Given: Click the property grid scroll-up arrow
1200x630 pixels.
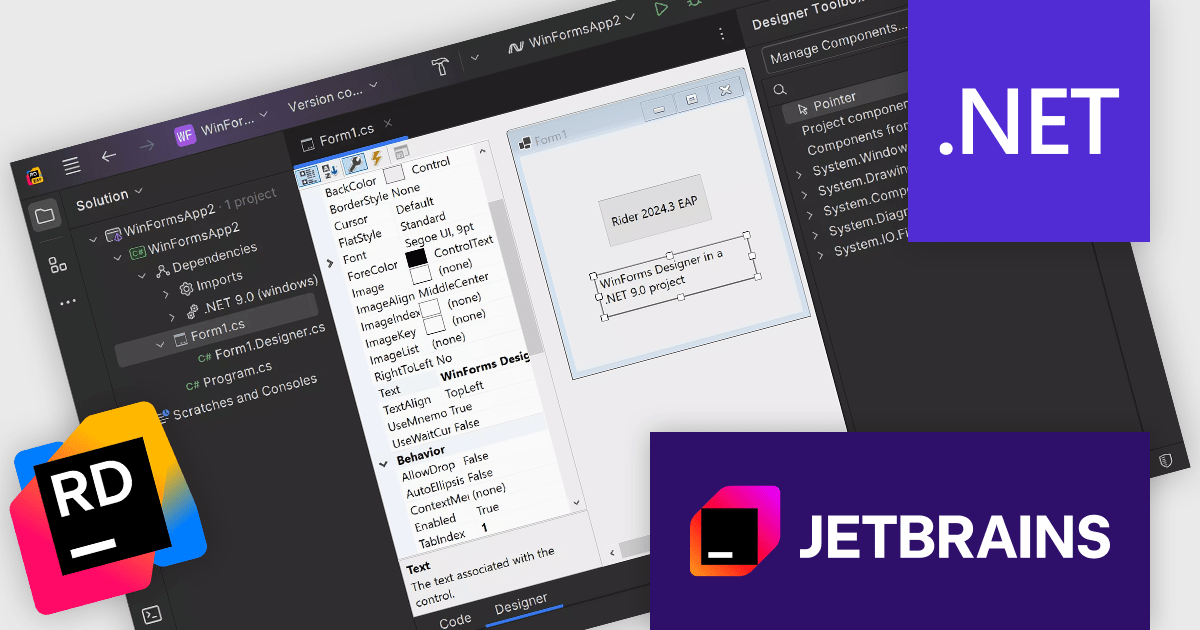Looking at the screenshot, I should pyautogui.click(x=483, y=151).
